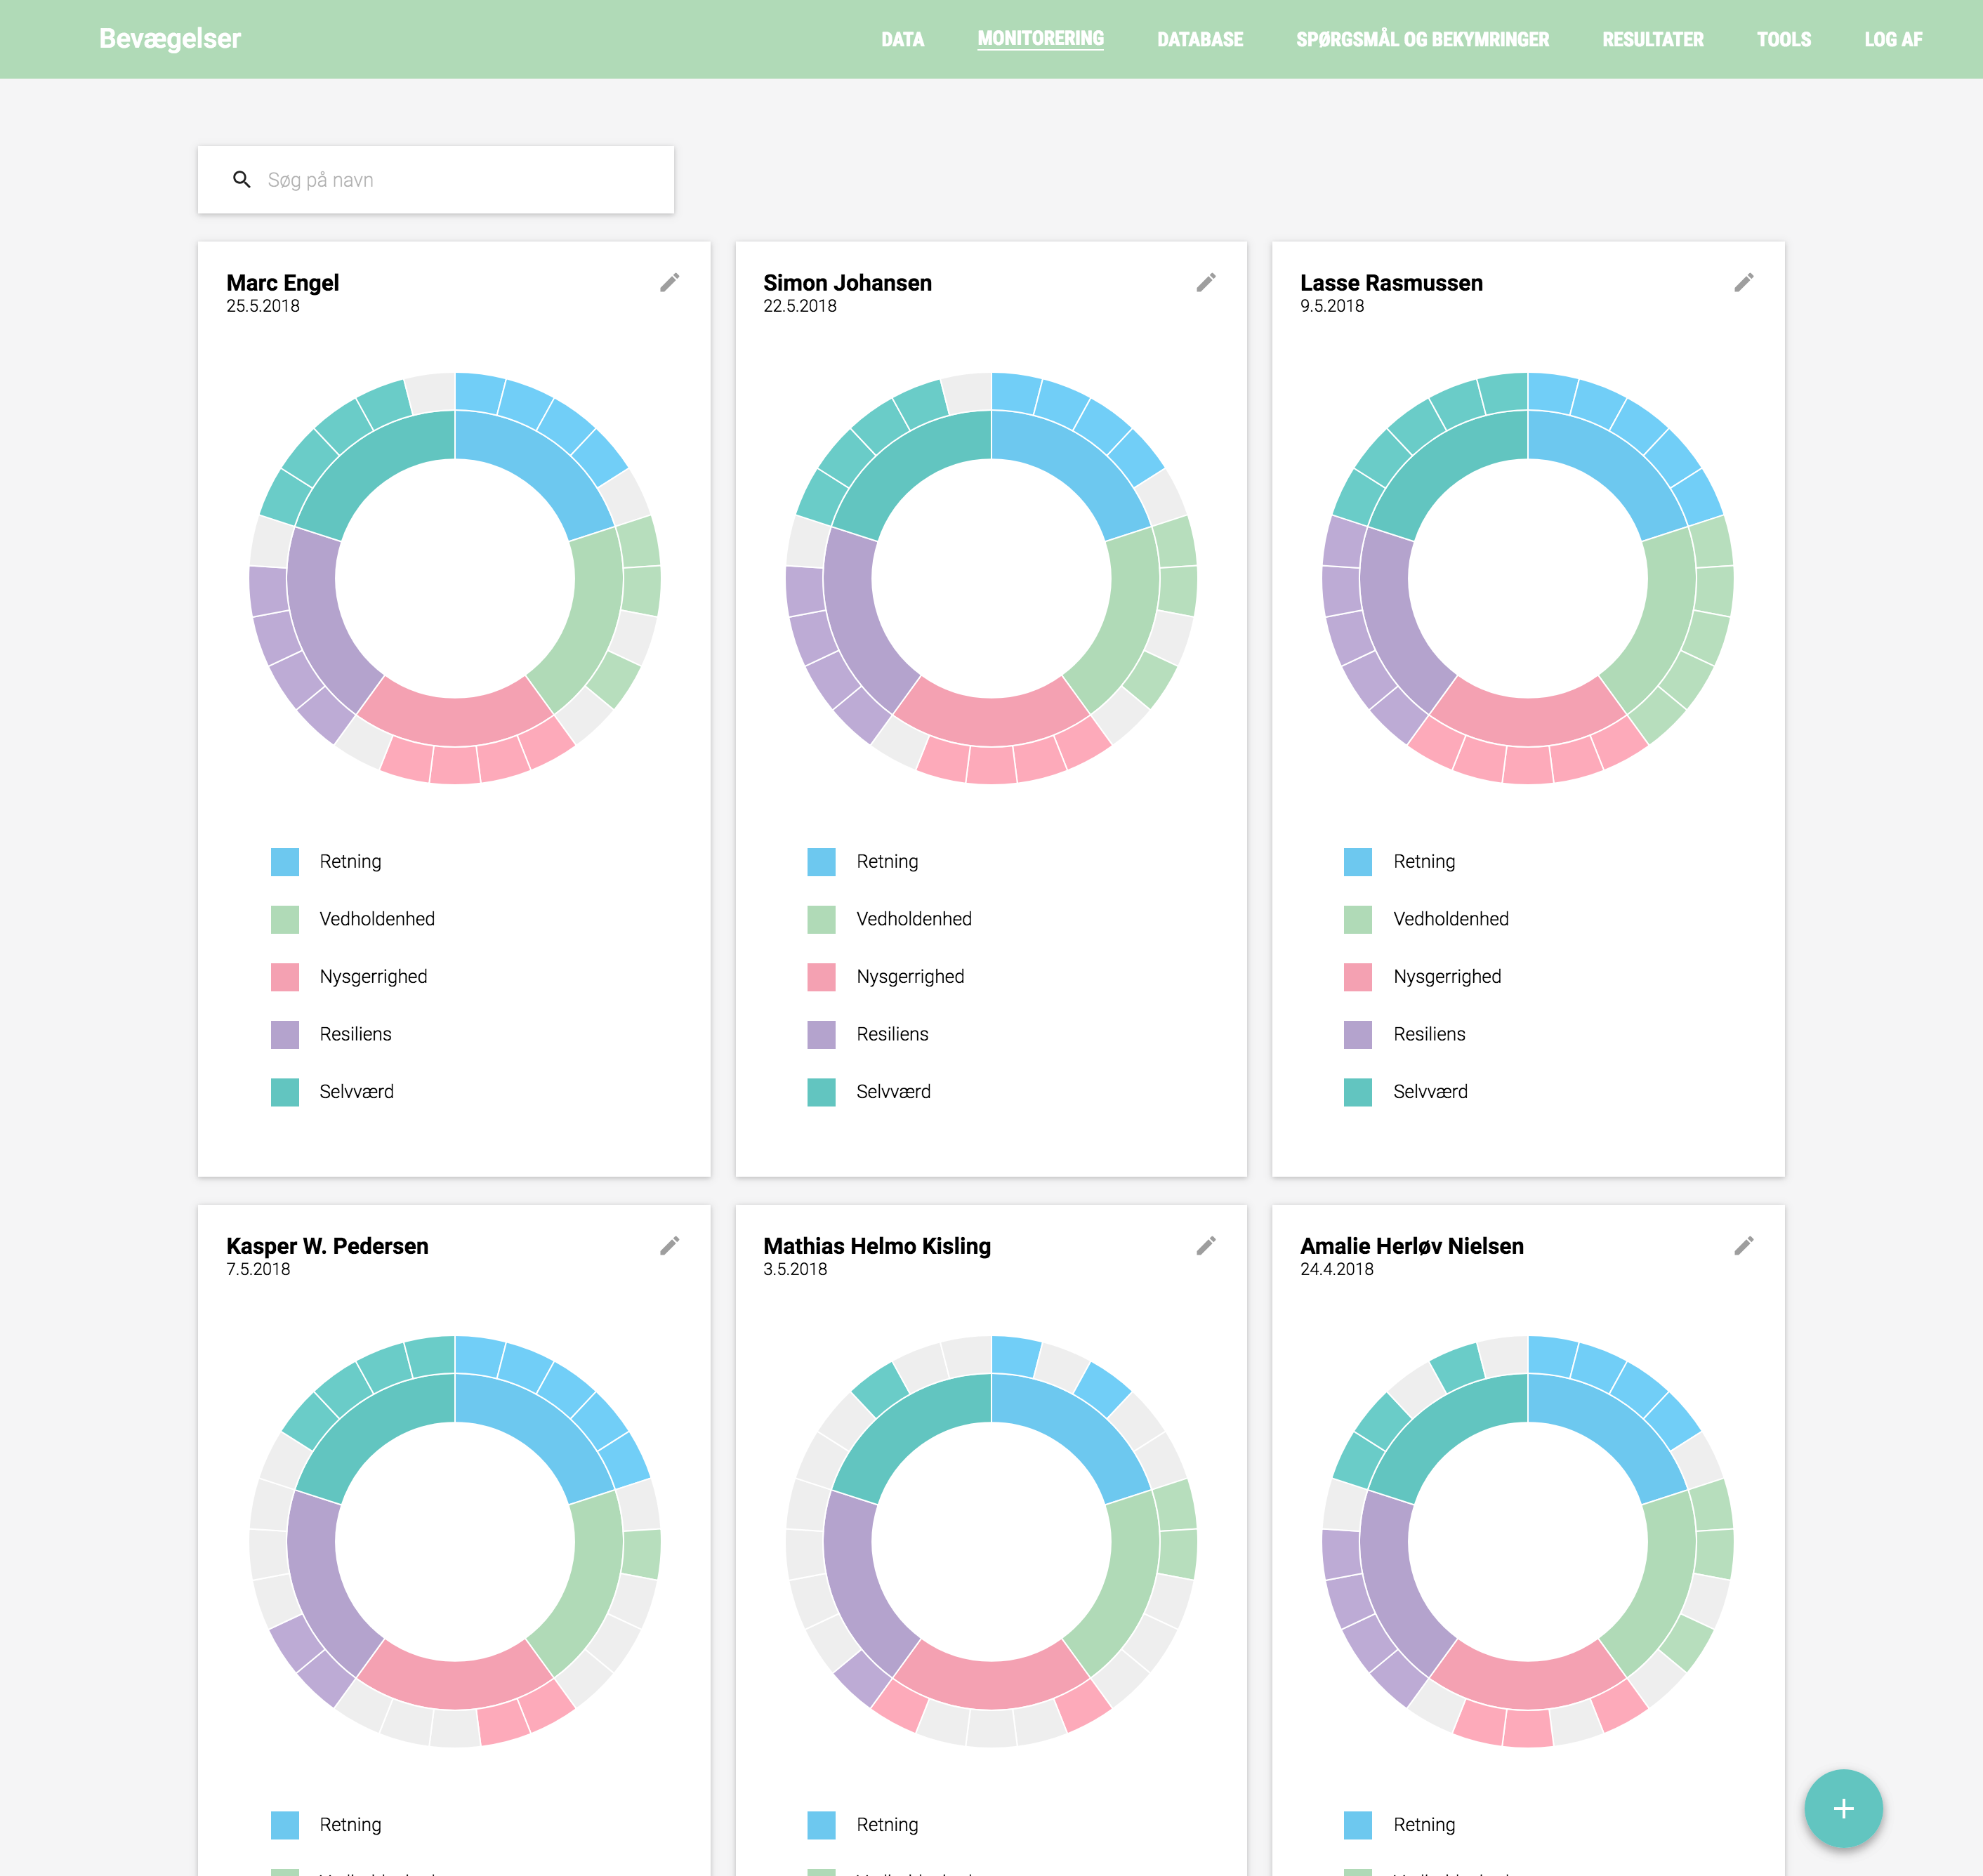Open the DATABASE page

pos(1200,40)
